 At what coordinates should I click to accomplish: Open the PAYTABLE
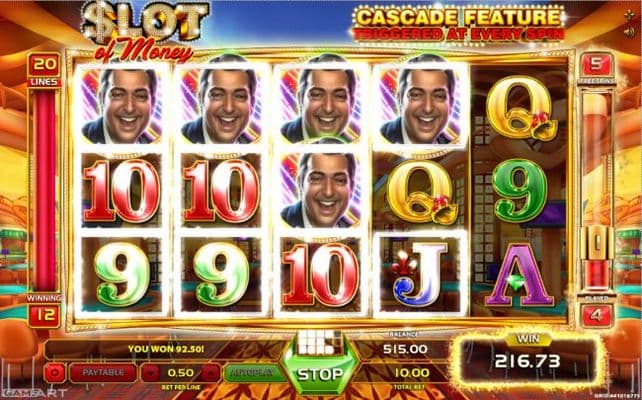[103, 373]
